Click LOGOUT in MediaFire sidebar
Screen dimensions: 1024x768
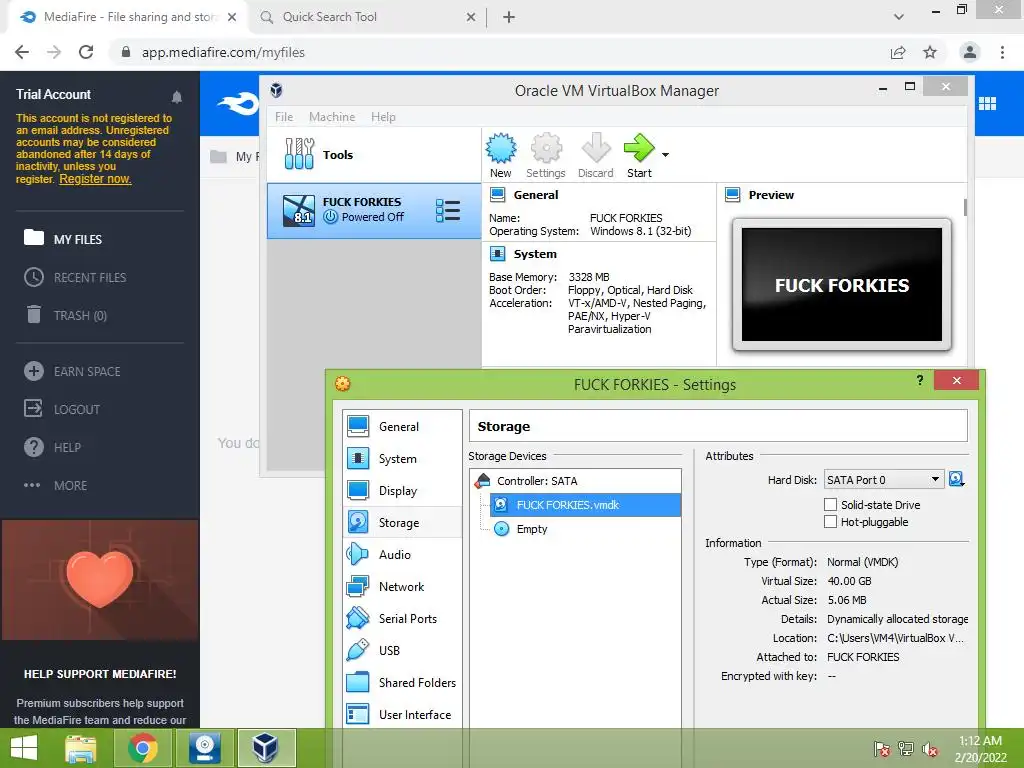pyautogui.click(x=62, y=409)
